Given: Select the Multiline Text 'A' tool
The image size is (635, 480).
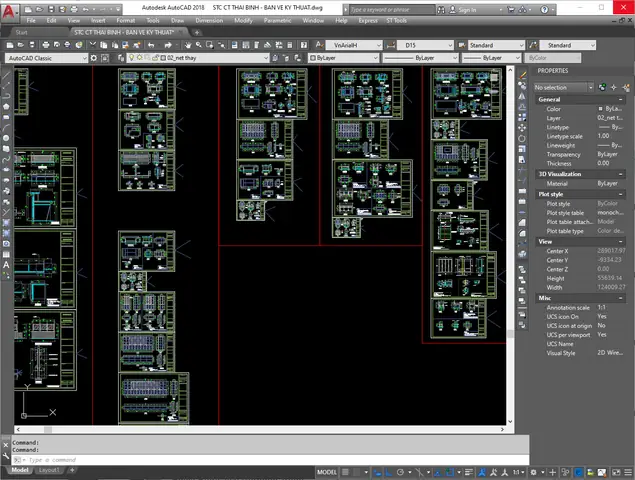Looking at the screenshot, I should 6,265.
